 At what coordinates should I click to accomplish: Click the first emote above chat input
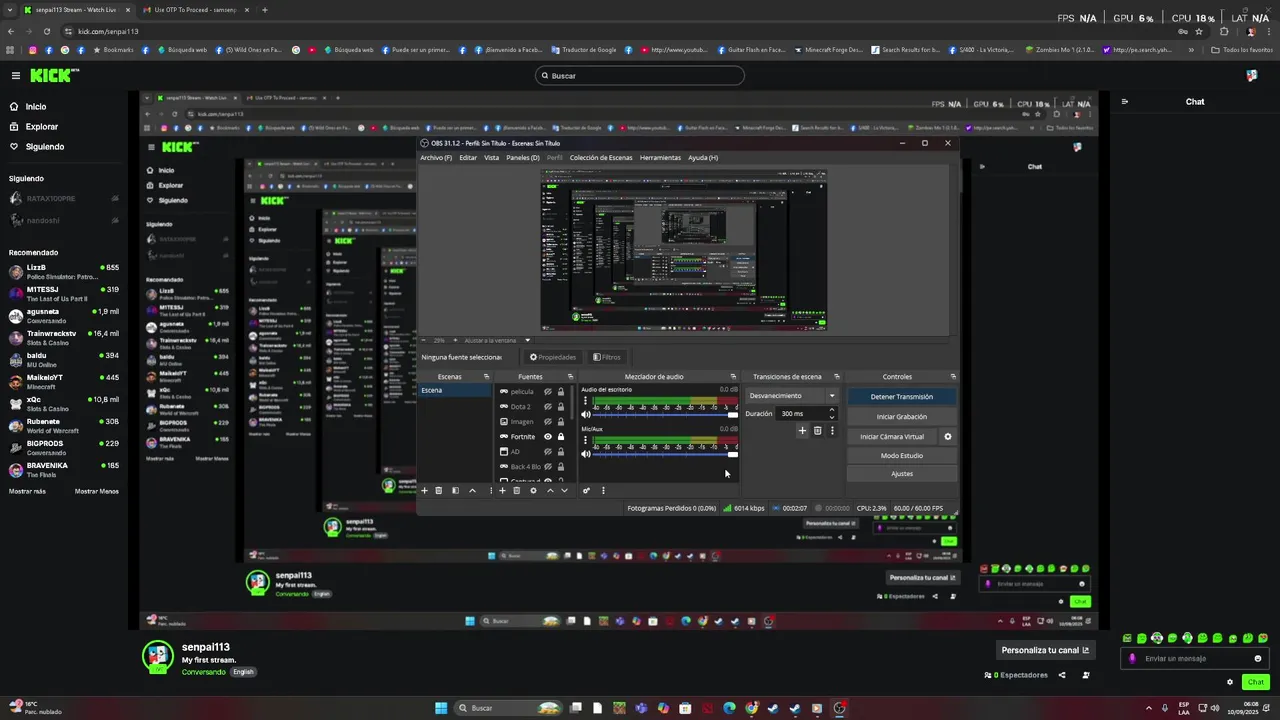(1128, 638)
